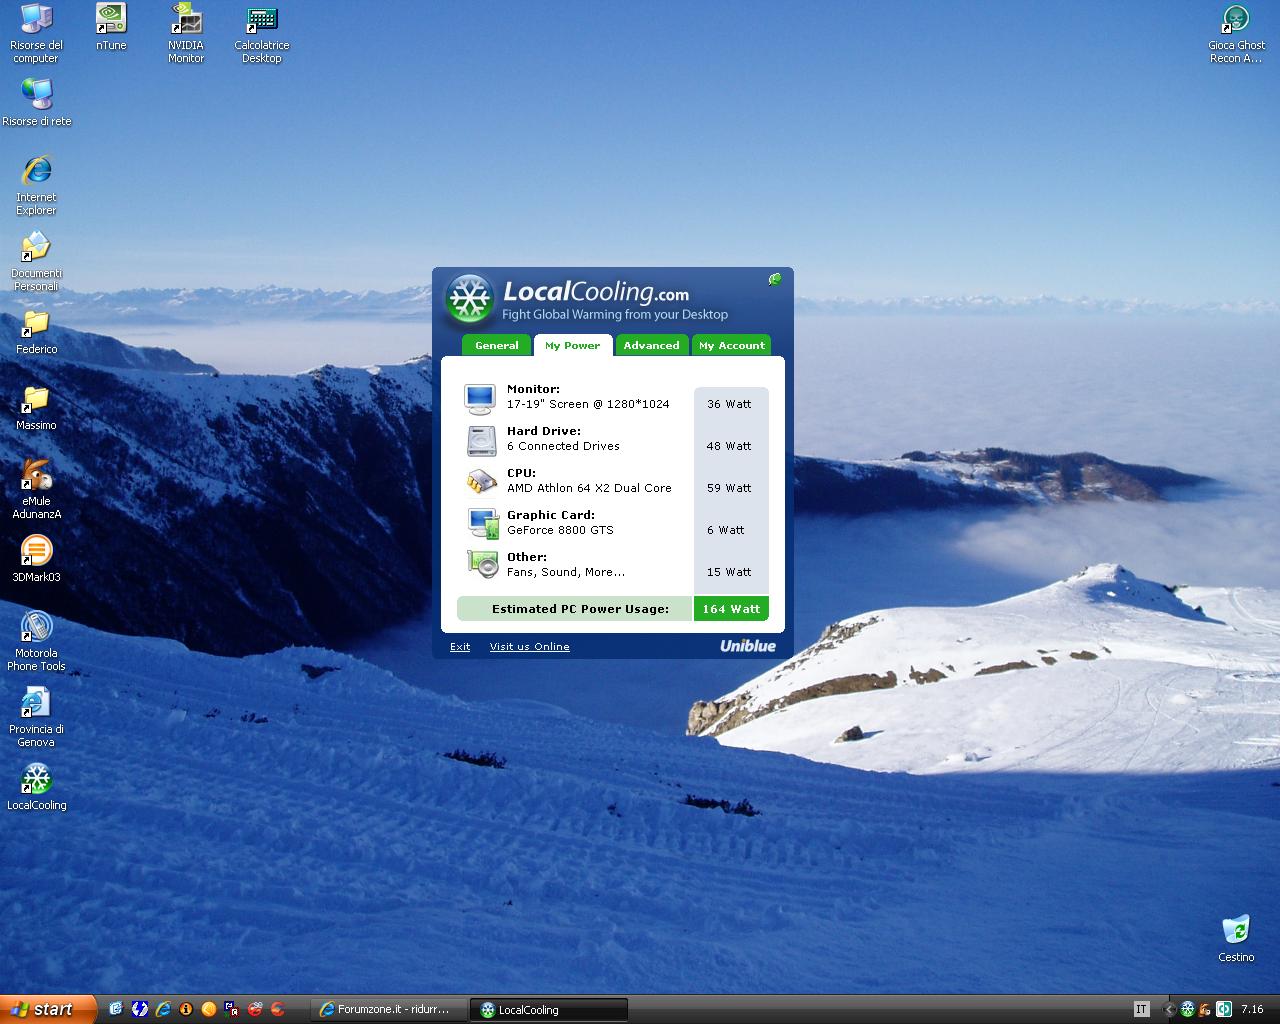Click the 164 Watt estimated usage value
Viewport: 1280px width, 1024px height.
[x=731, y=608]
